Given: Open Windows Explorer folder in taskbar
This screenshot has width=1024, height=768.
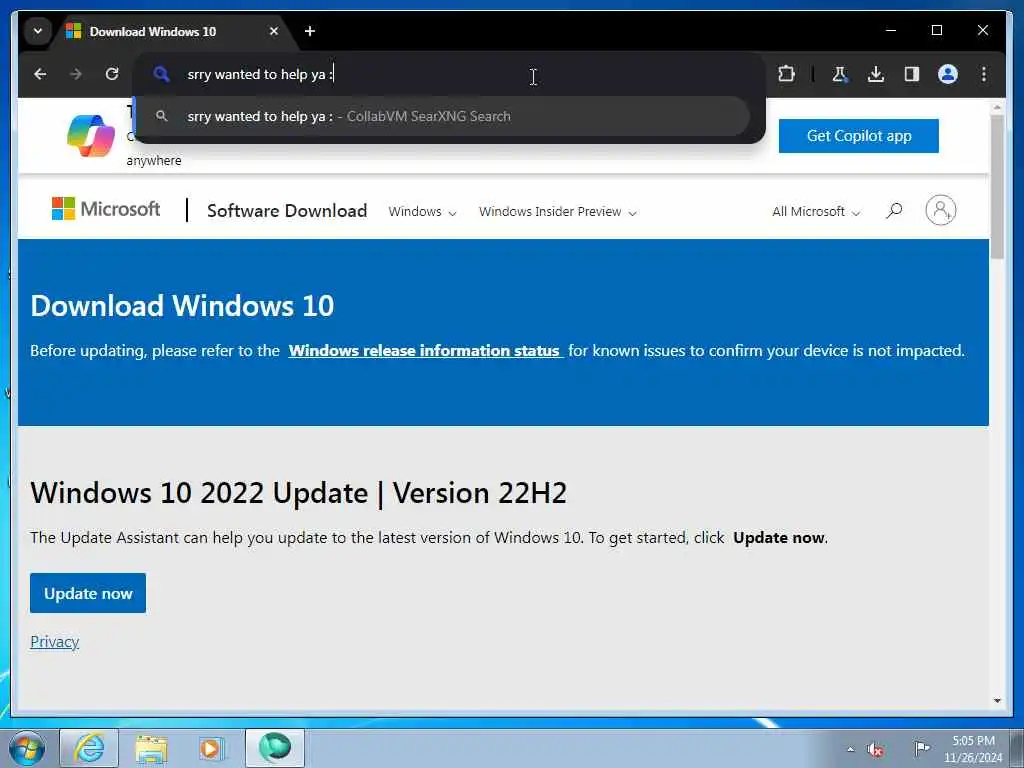Looking at the screenshot, I should tap(151, 748).
